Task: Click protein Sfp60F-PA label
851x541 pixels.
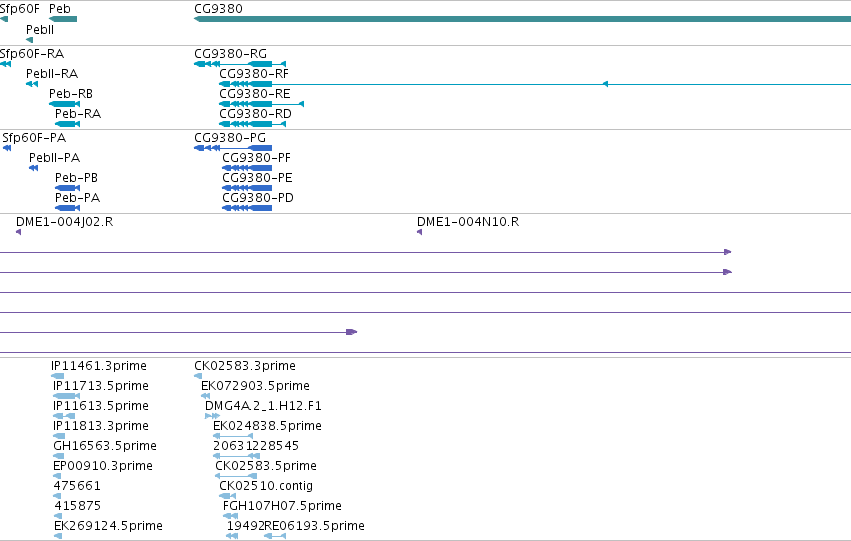Action: click(x=34, y=138)
